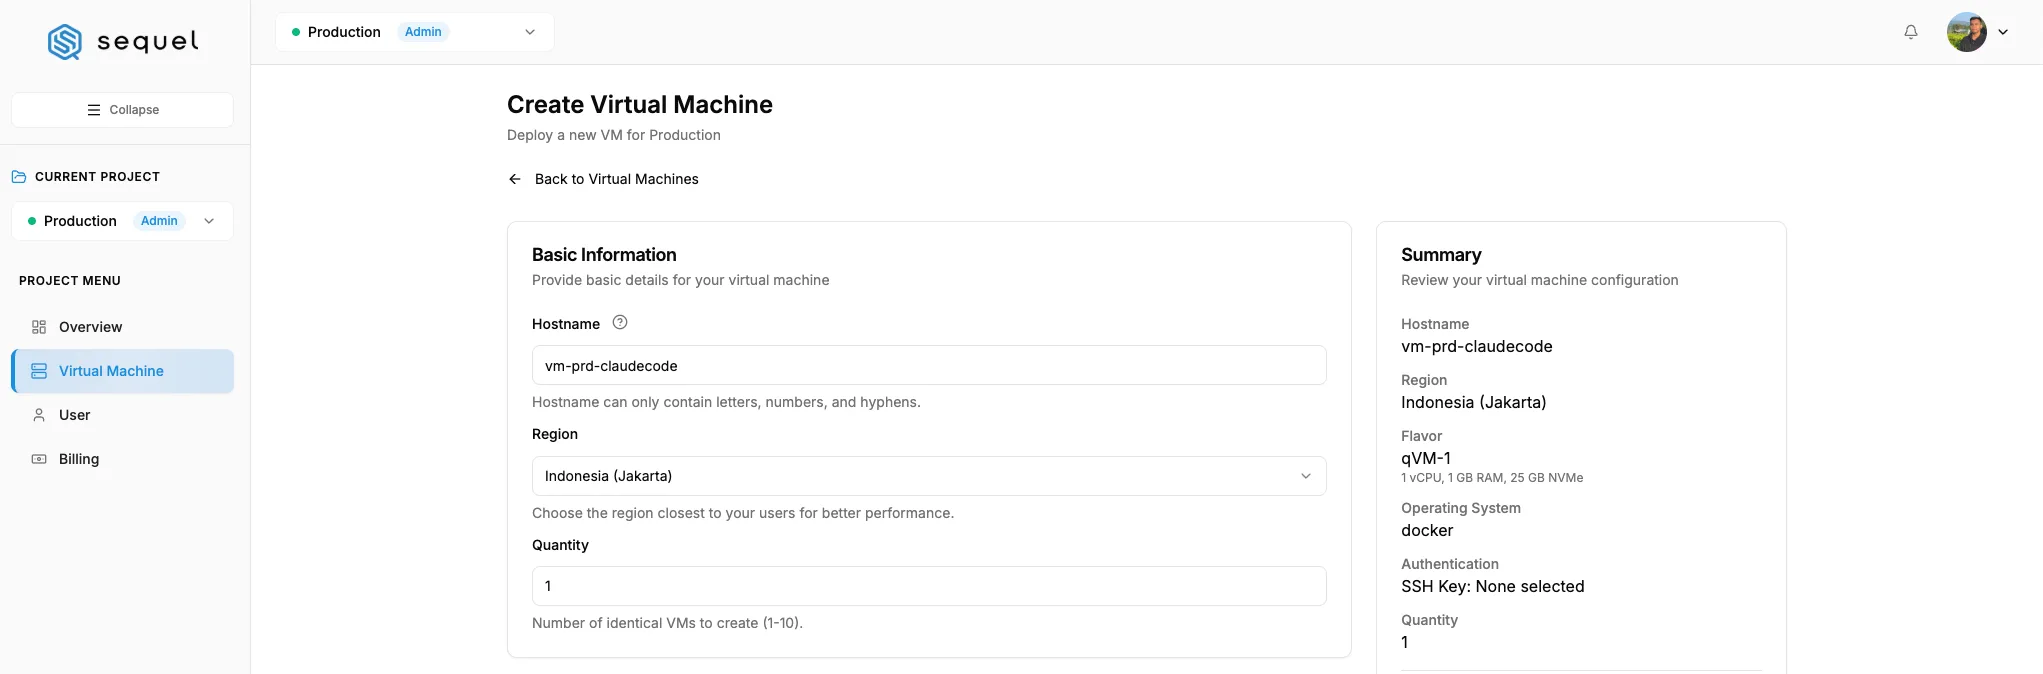This screenshot has height=674, width=2043.
Task: Focus the Hostname field vm-prd-claudecode
Action: (x=929, y=365)
